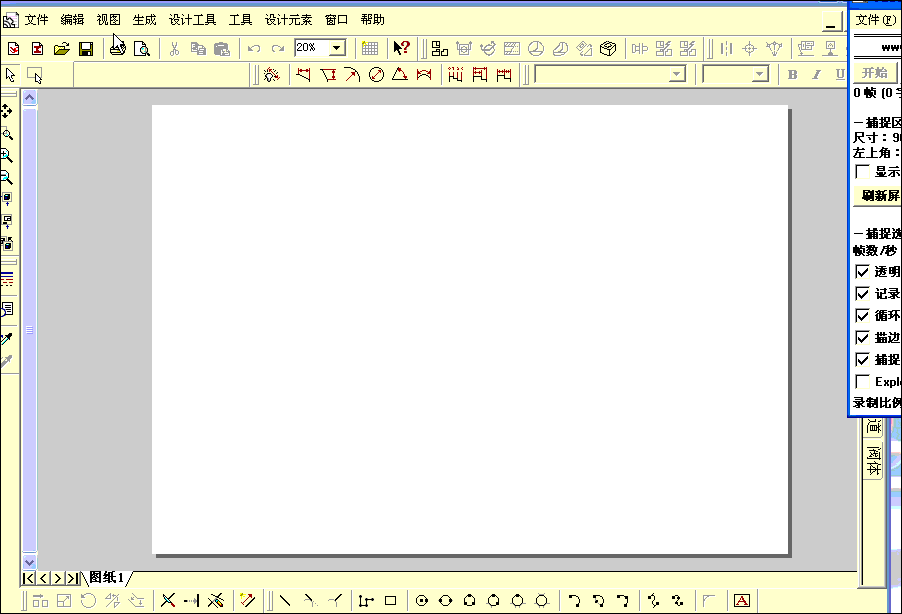Uncheck the 记录 checkbox

[x=862, y=293]
